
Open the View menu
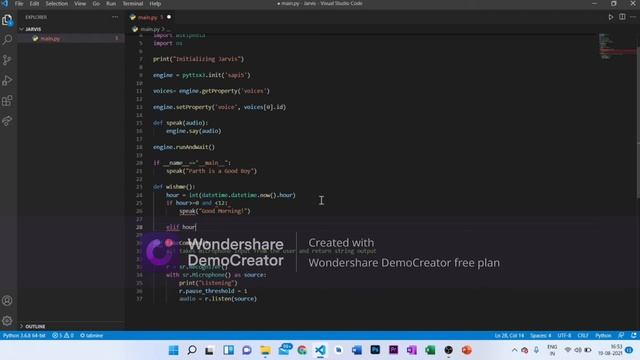click(80, 4)
